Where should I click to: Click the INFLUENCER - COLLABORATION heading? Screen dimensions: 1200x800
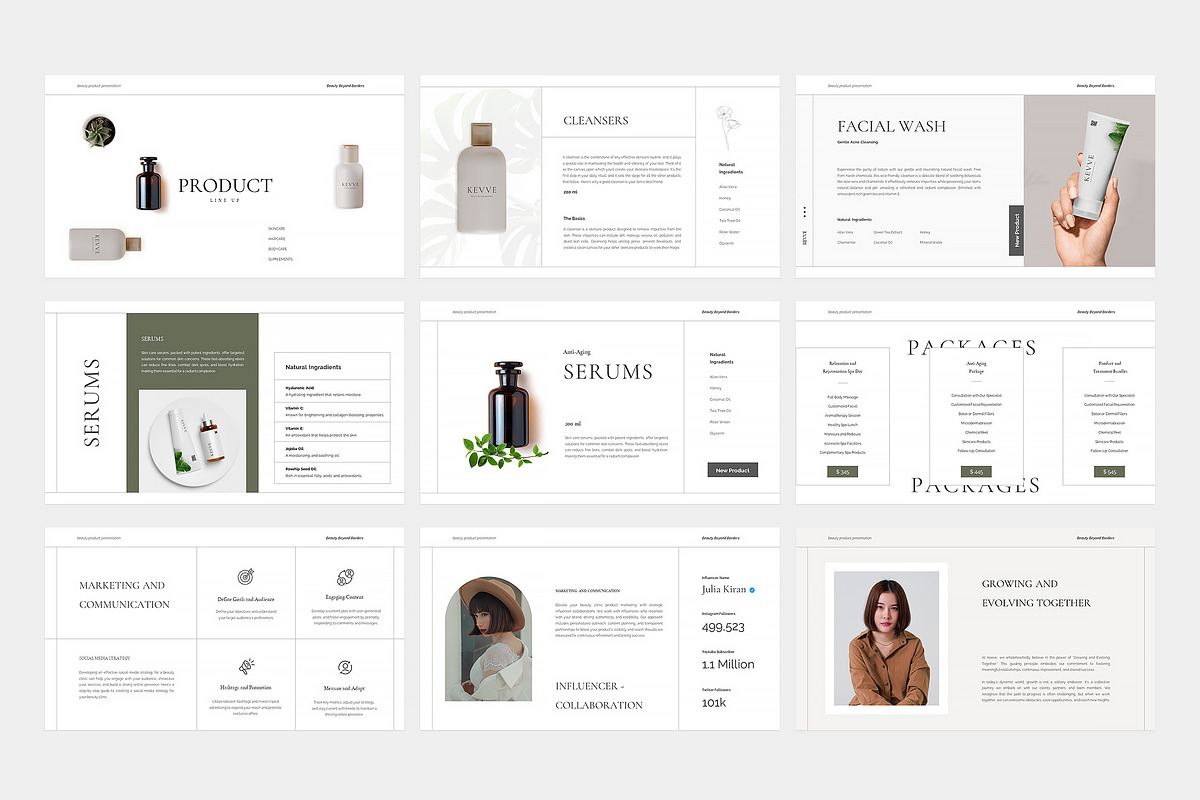click(x=599, y=695)
